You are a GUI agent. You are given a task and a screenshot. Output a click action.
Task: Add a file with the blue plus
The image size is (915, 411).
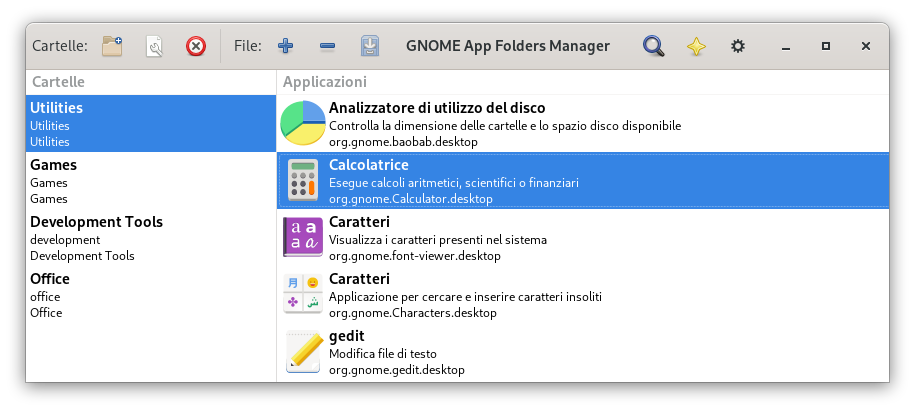285,46
